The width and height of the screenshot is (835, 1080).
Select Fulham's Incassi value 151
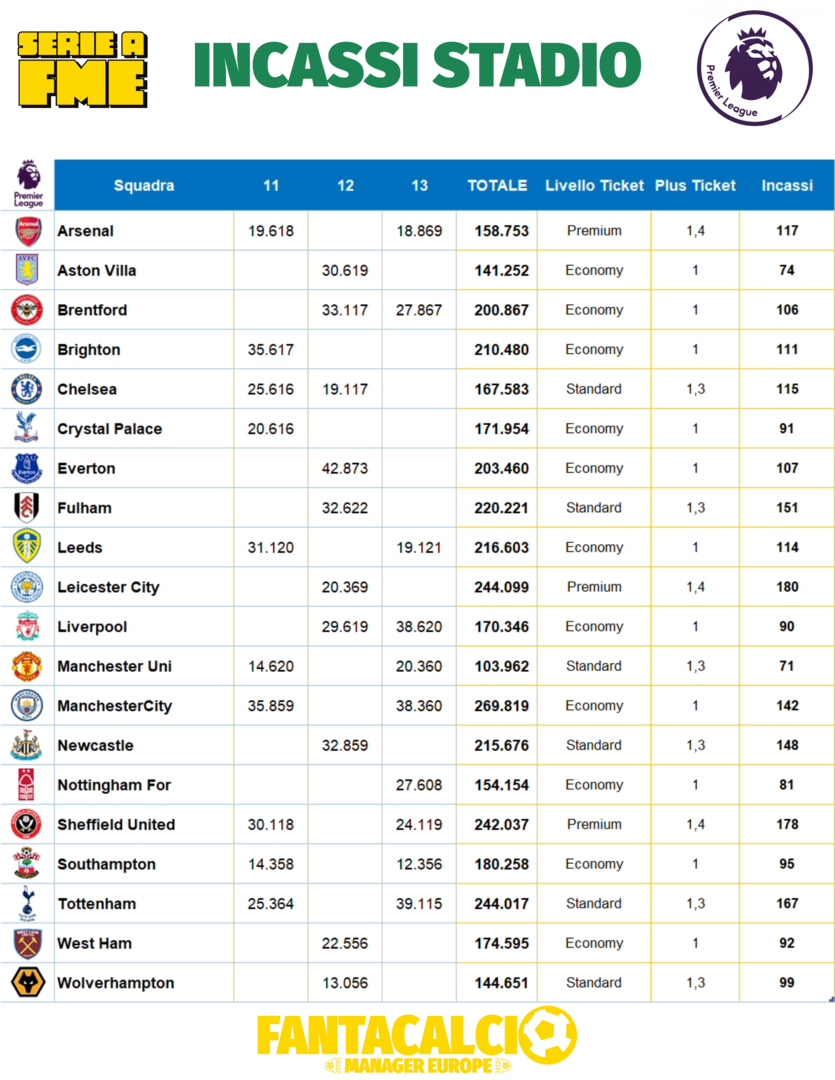(787, 508)
